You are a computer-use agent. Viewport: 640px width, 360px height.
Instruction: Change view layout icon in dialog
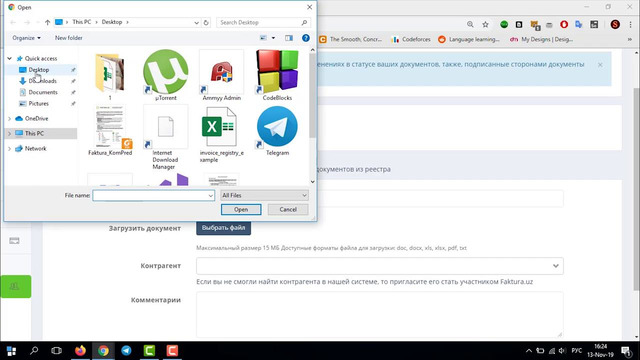(263, 38)
